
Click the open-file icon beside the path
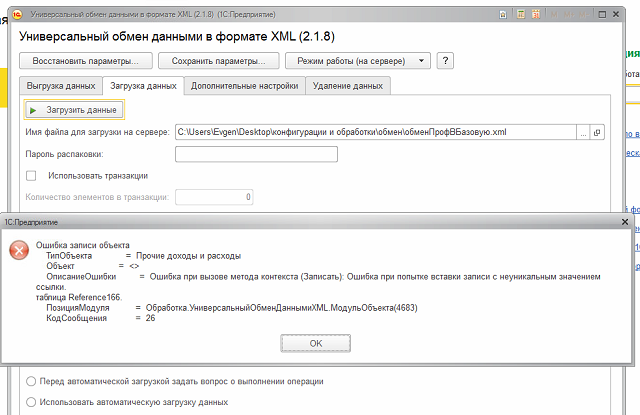(x=597, y=132)
